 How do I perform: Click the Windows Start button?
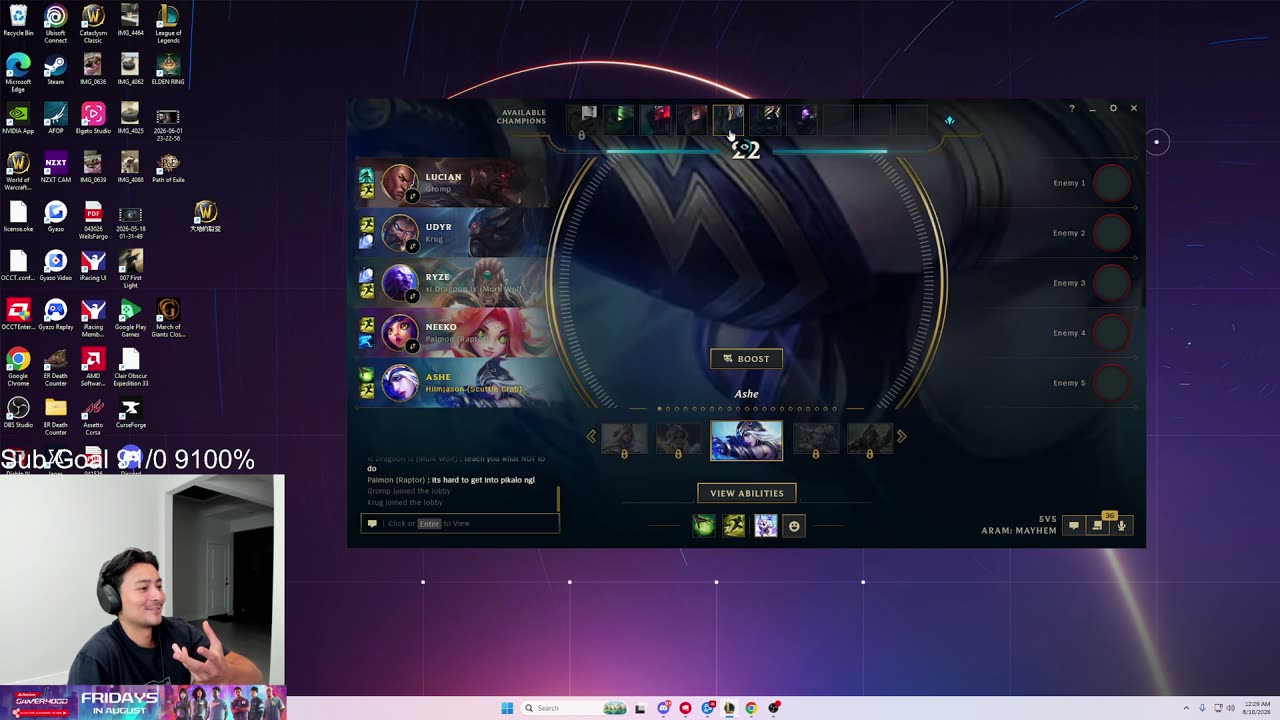coord(507,708)
